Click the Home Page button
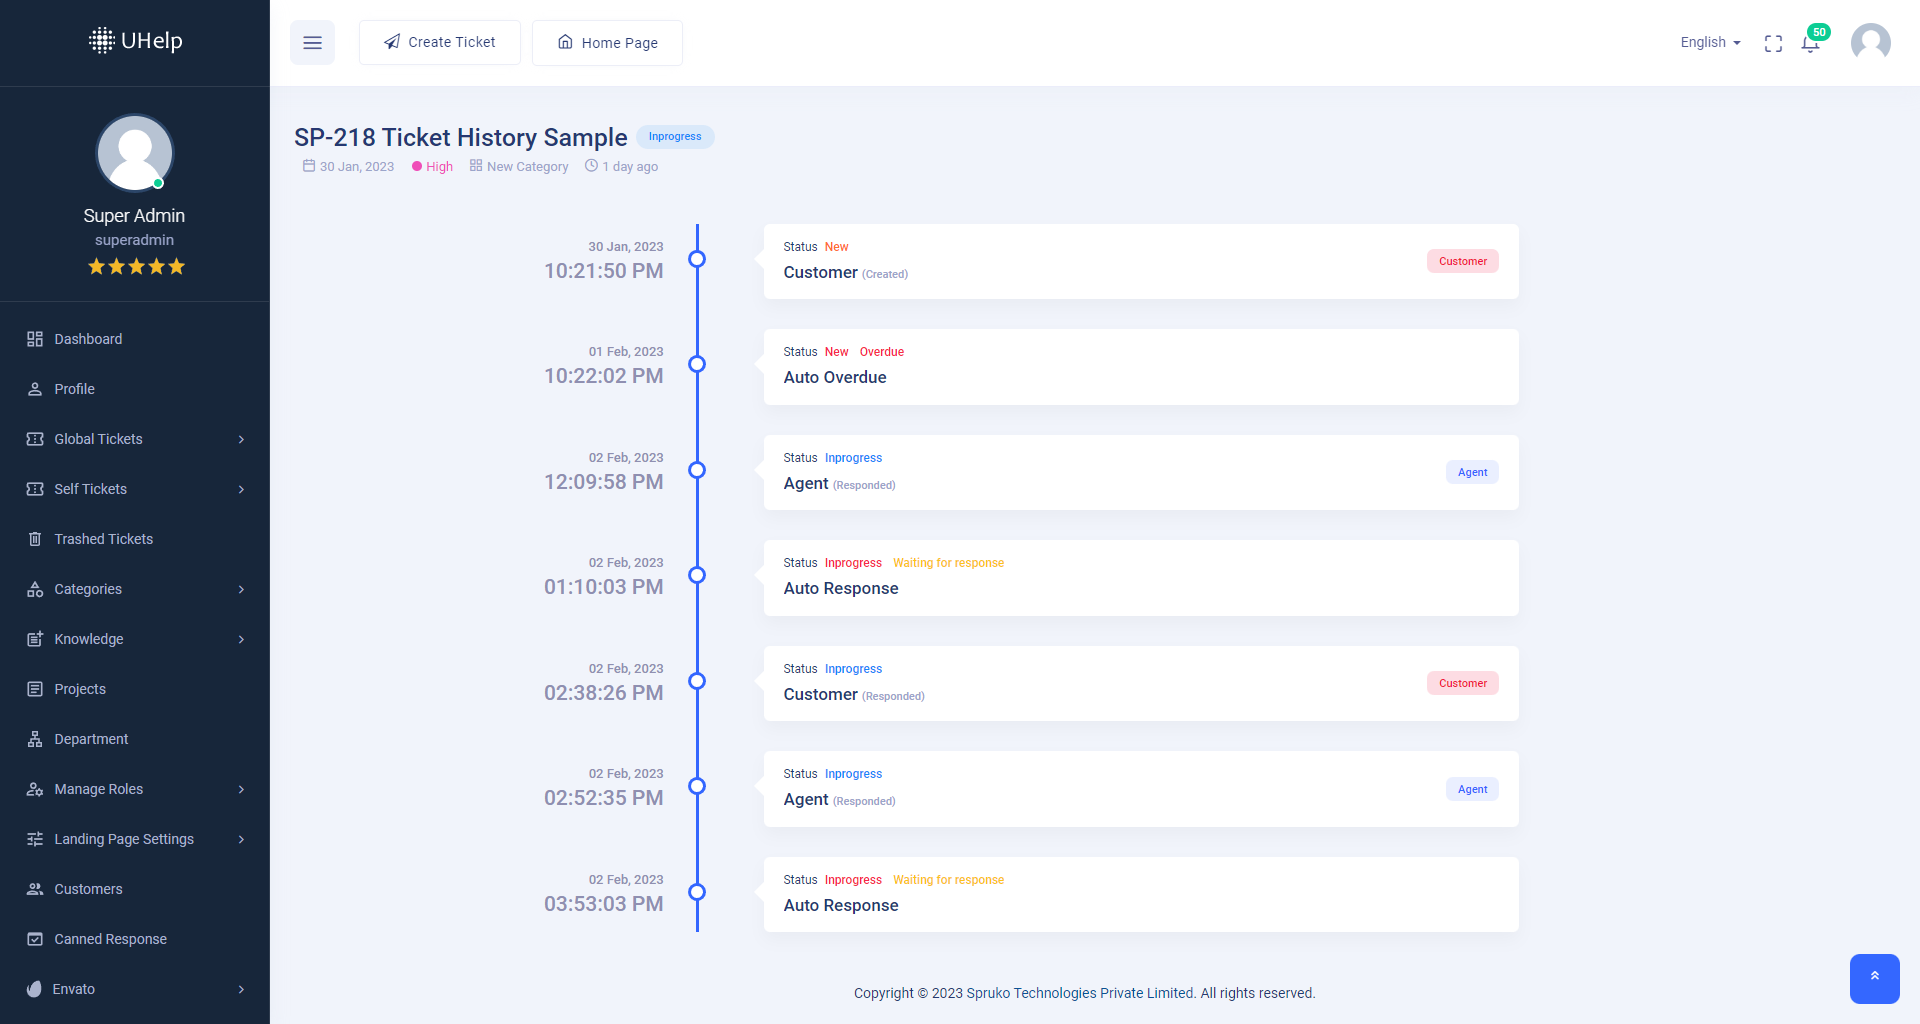 pyautogui.click(x=607, y=42)
